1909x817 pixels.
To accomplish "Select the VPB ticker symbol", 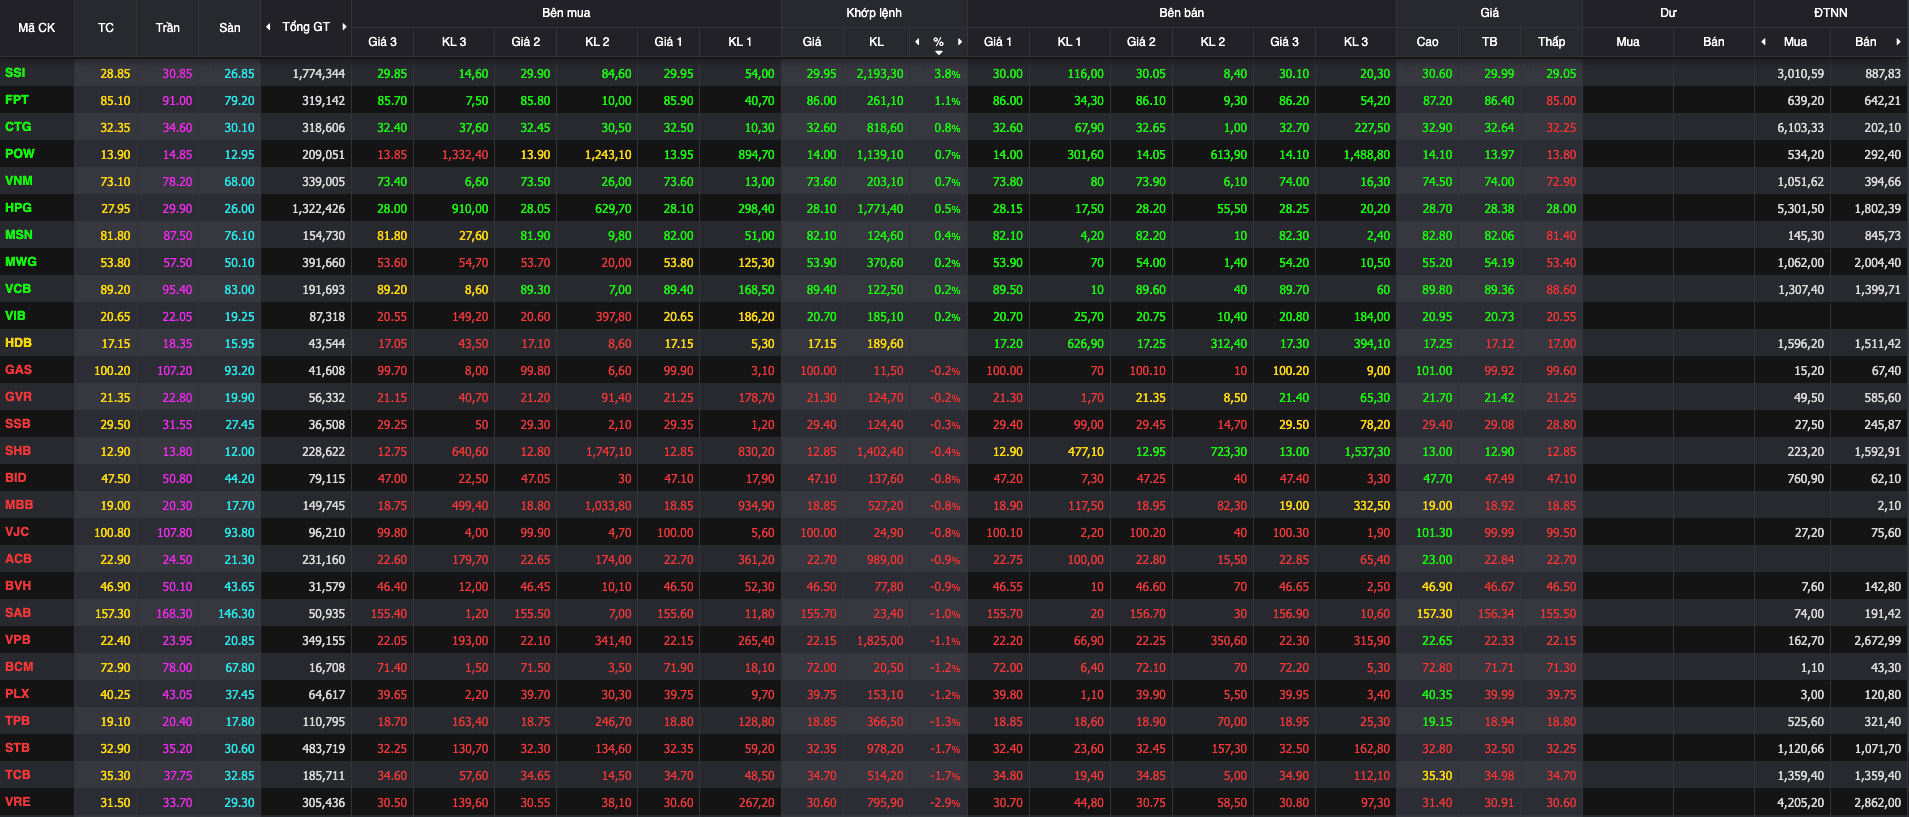I will click(18, 640).
